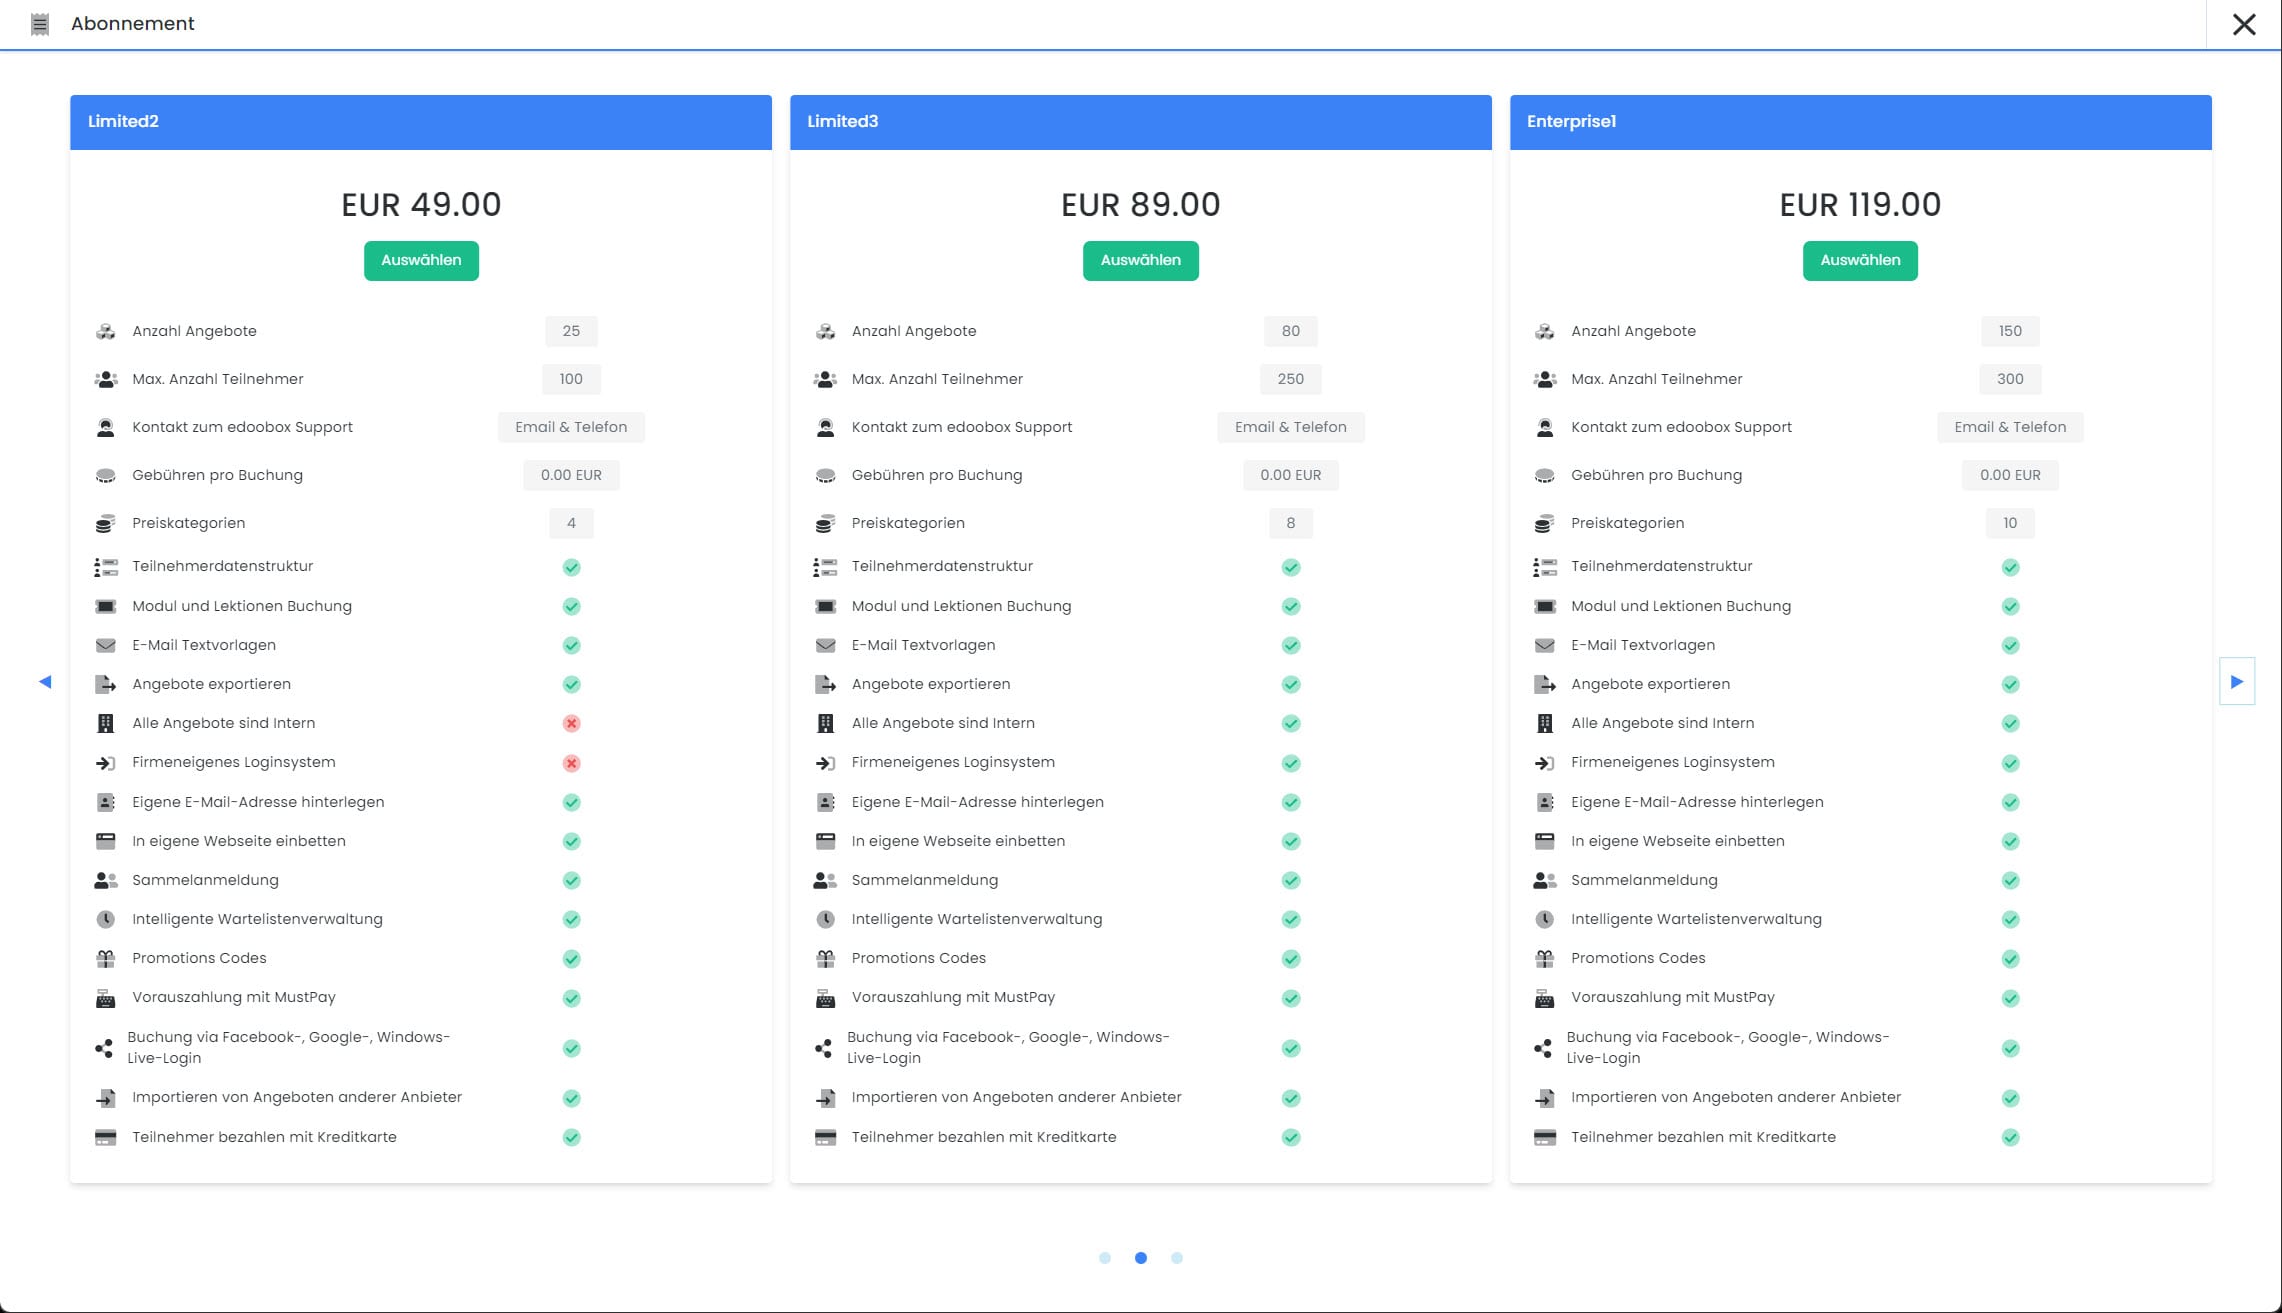Click the Teilnehmer bezahlen mit Kreditkarte icon in Limited2

point(105,1137)
